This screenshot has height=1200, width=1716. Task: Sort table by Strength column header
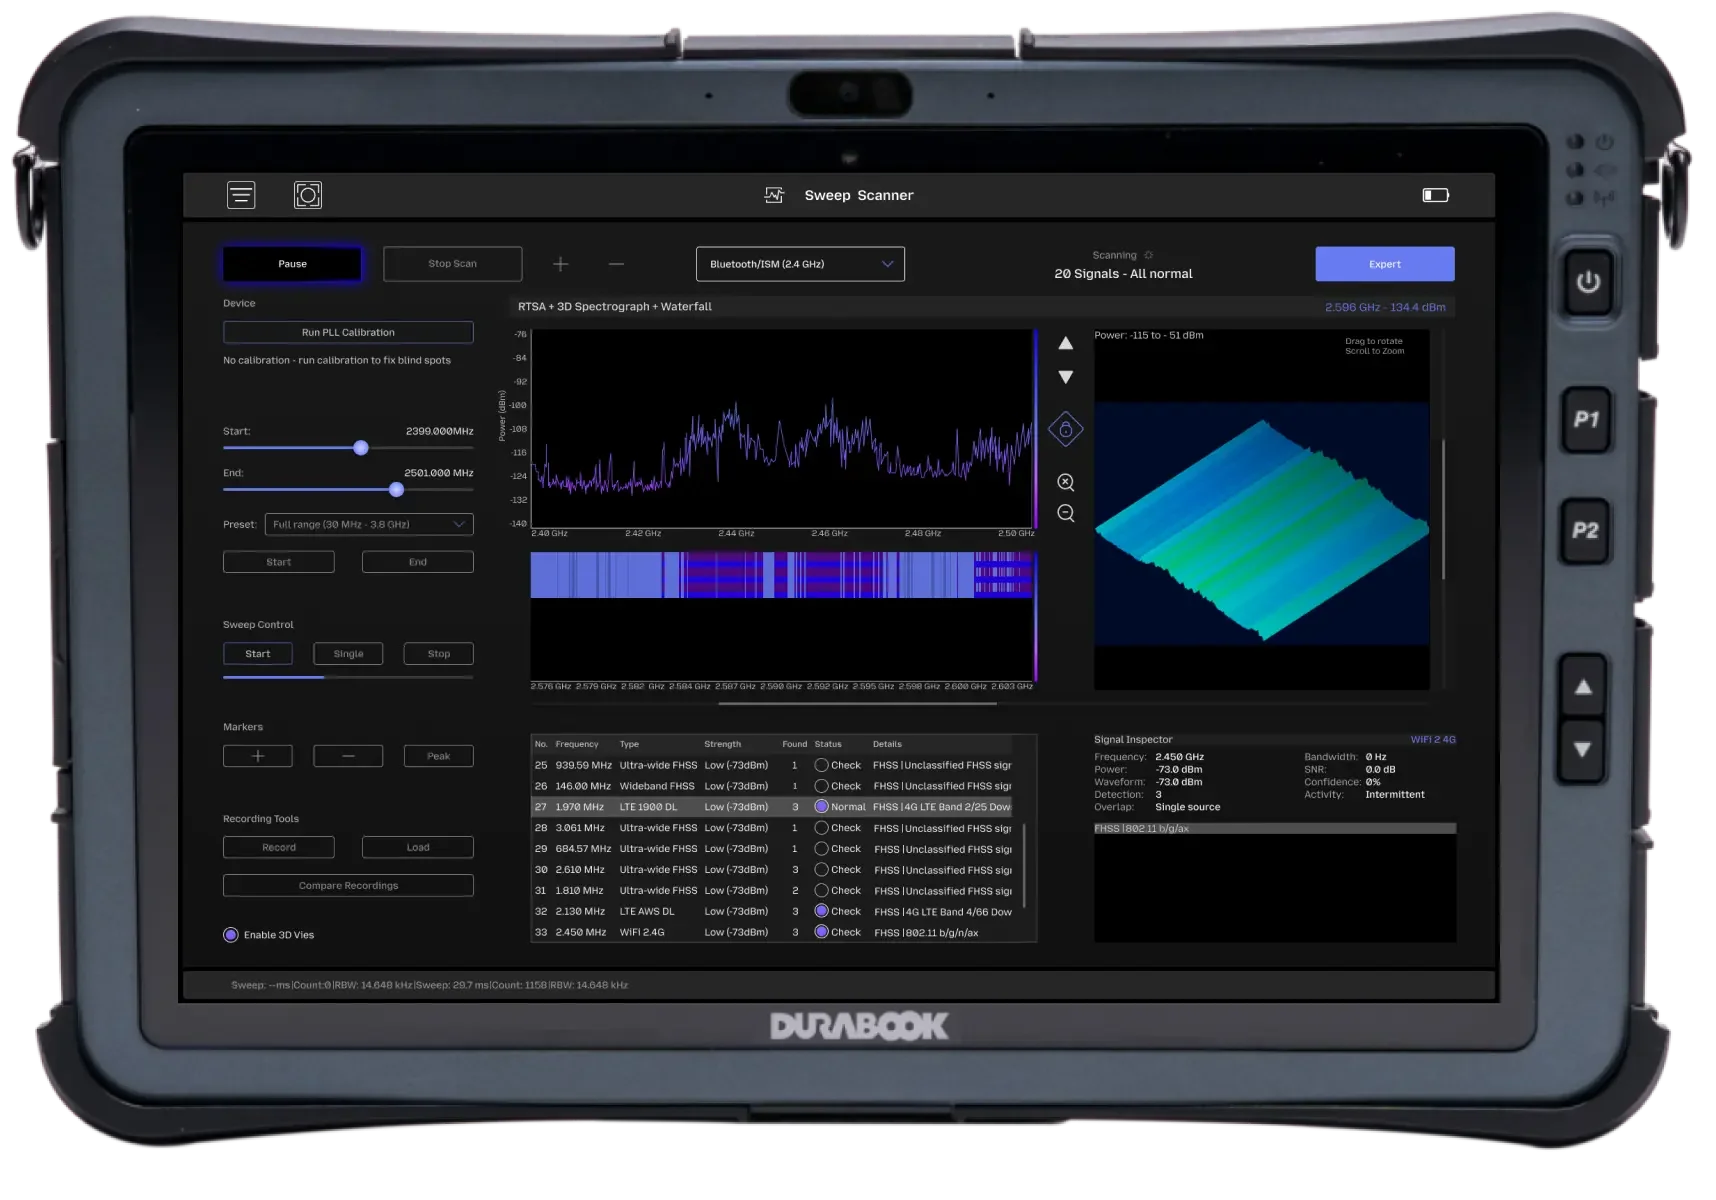click(722, 744)
